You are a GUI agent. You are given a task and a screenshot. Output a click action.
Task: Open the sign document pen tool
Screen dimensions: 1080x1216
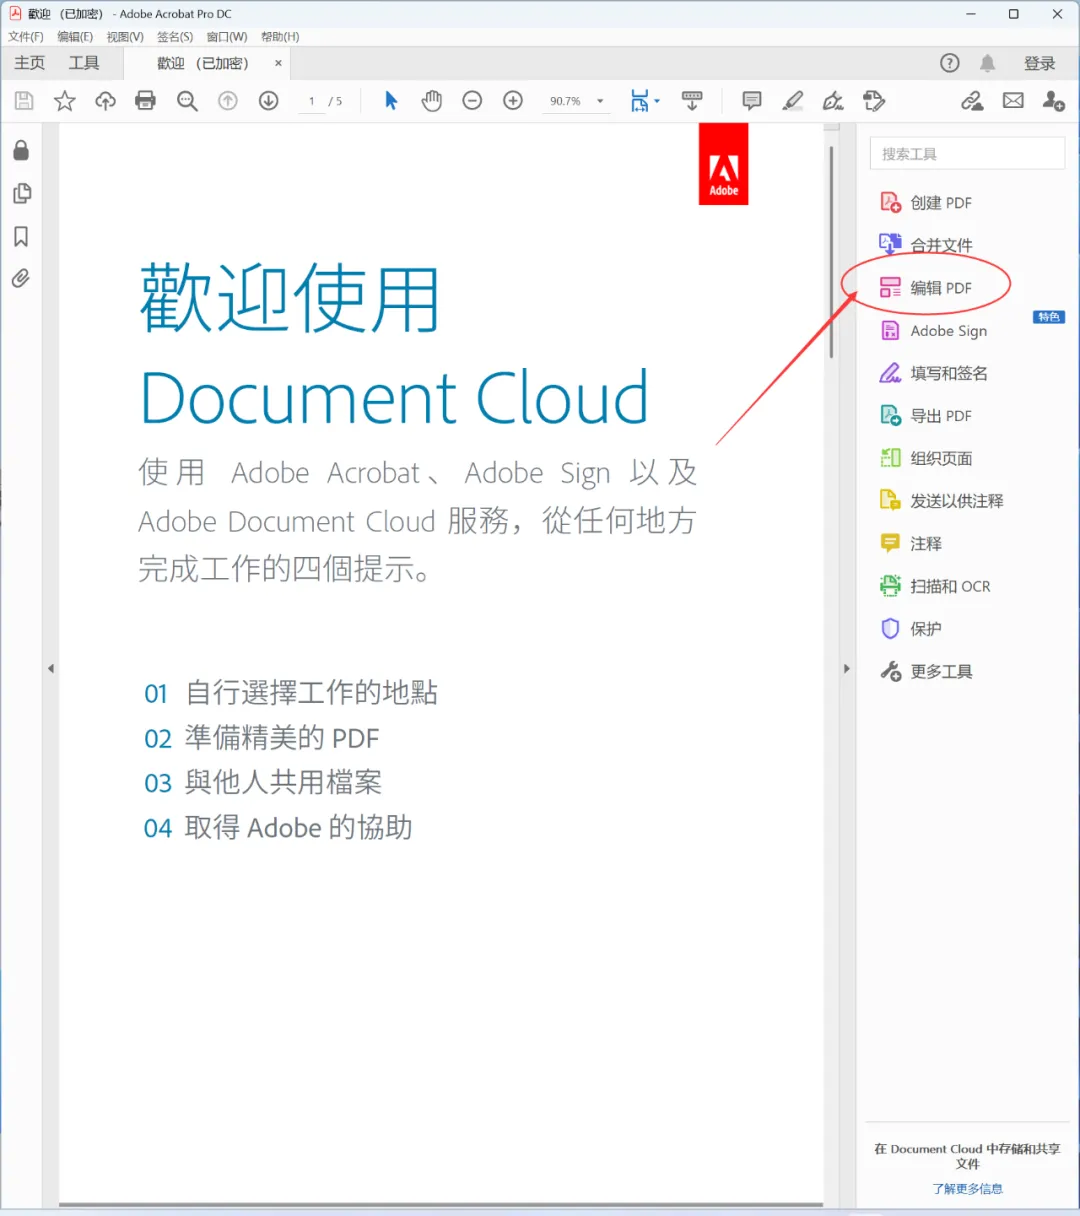pos(833,101)
